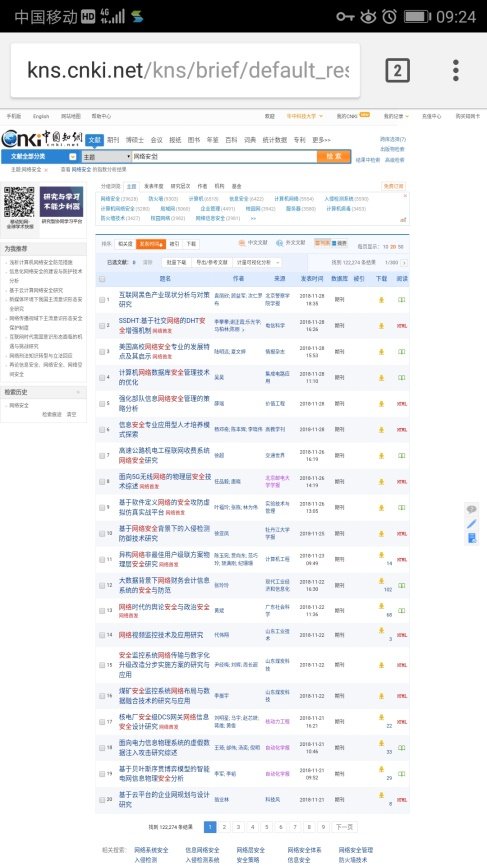Switch to the 博硕士 tab
Image resolution: width=487 pixels, height=866 pixels.
point(134,140)
